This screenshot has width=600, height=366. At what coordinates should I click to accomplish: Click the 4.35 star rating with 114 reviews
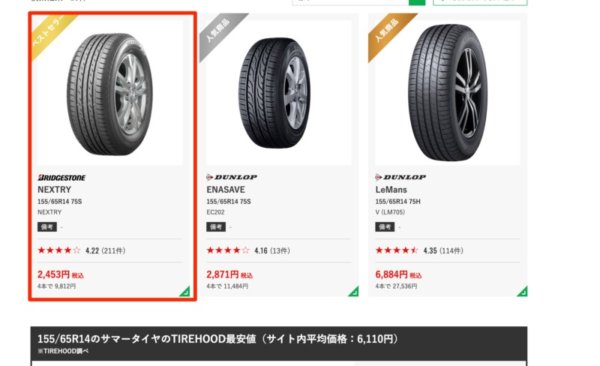419,251
